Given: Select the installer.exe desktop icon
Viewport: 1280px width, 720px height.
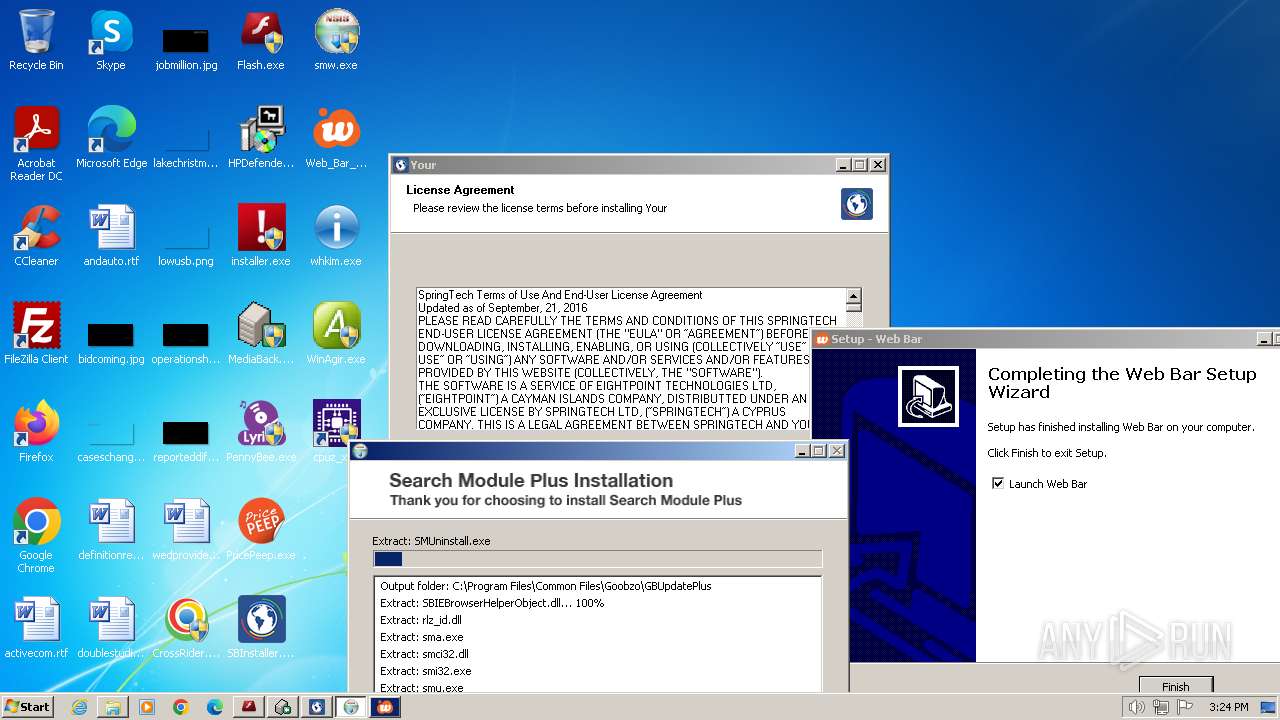Looking at the screenshot, I should click(261, 236).
